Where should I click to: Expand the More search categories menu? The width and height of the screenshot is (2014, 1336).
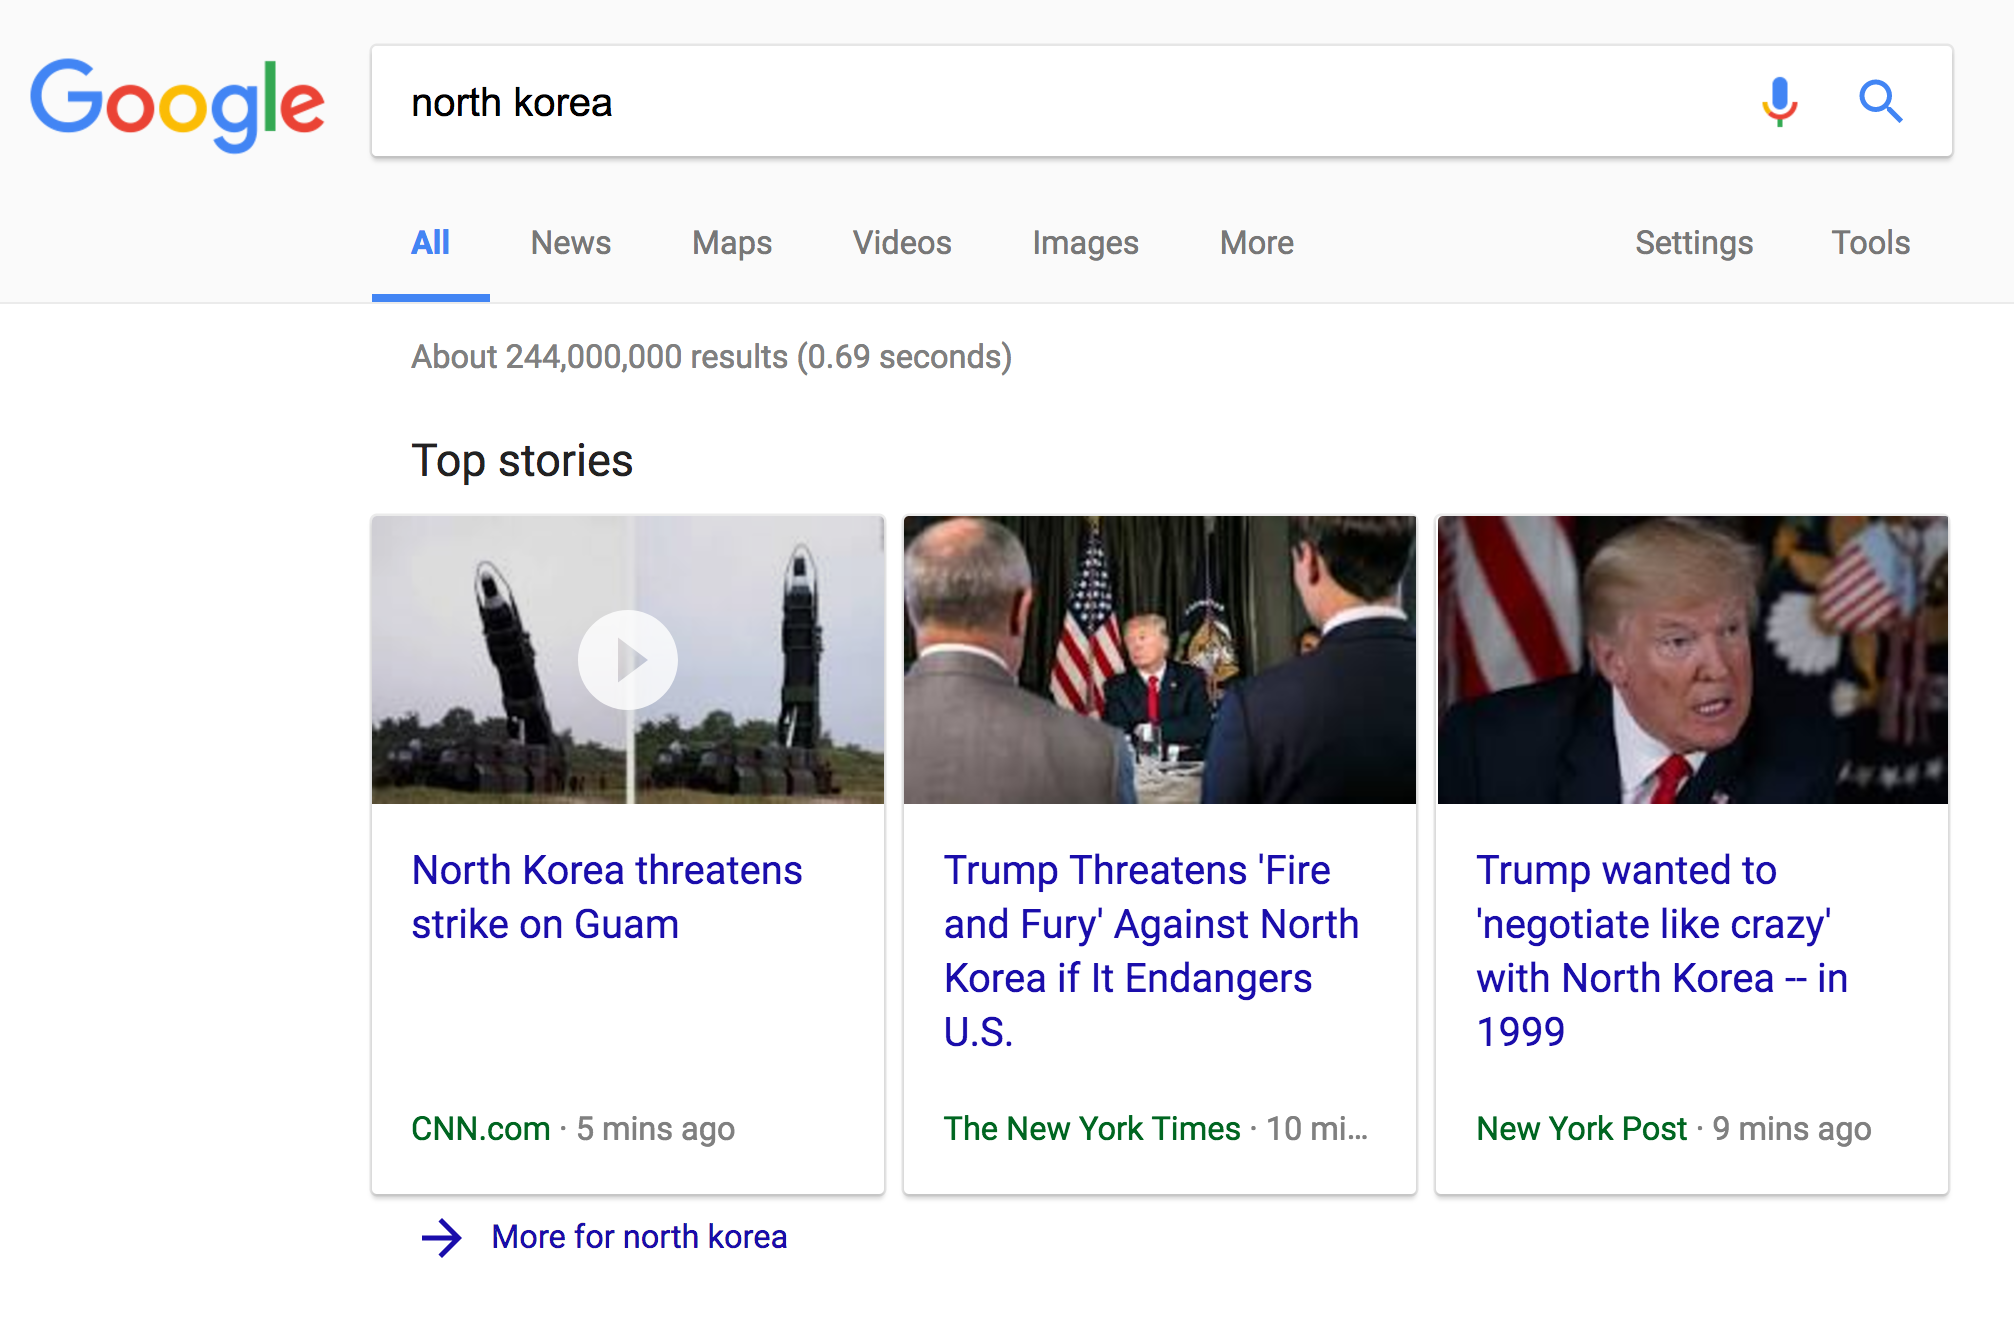1256,243
